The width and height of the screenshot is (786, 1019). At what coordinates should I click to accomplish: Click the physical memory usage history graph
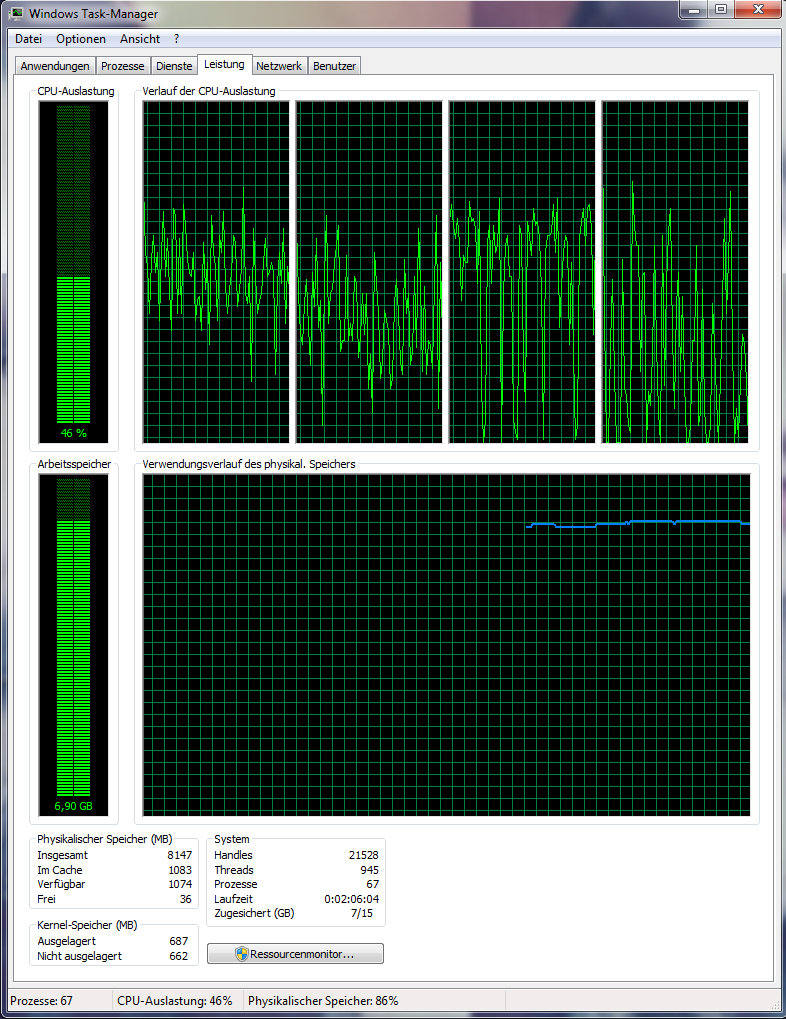click(x=446, y=645)
